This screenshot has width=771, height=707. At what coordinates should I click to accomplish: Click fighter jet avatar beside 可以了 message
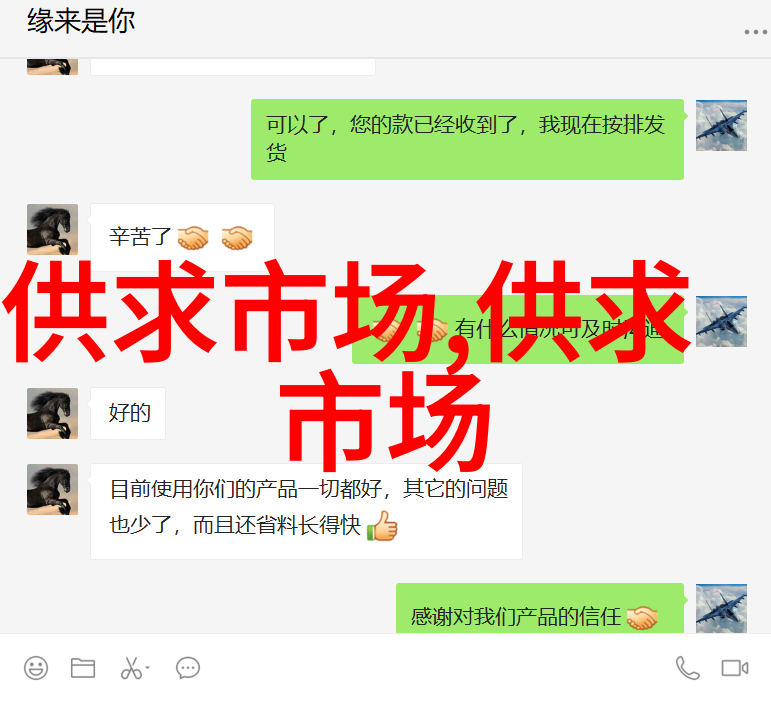(721, 125)
